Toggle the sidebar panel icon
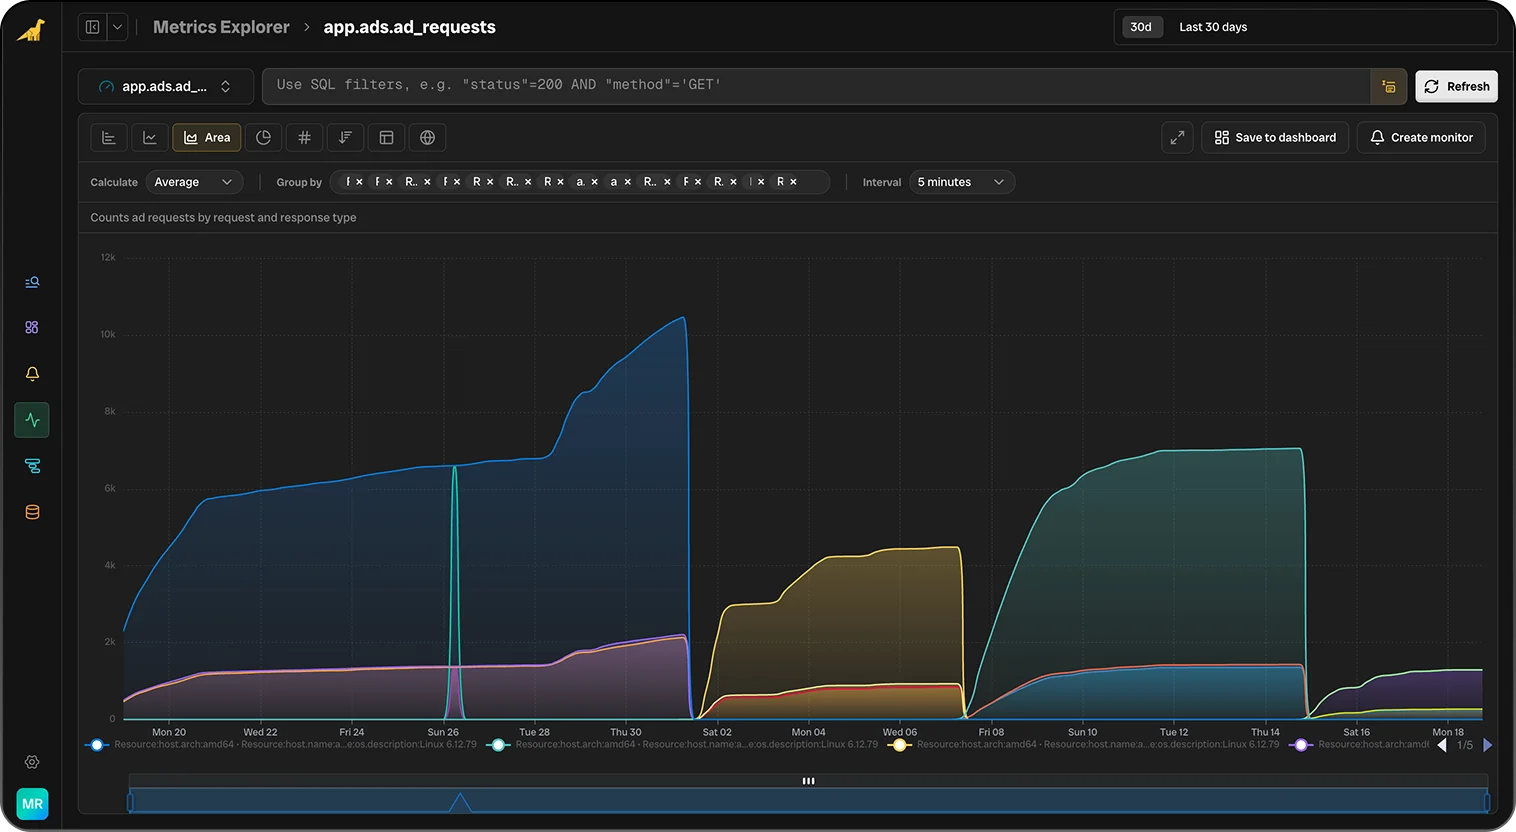The height and width of the screenshot is (832, 1516). point(92,27)
